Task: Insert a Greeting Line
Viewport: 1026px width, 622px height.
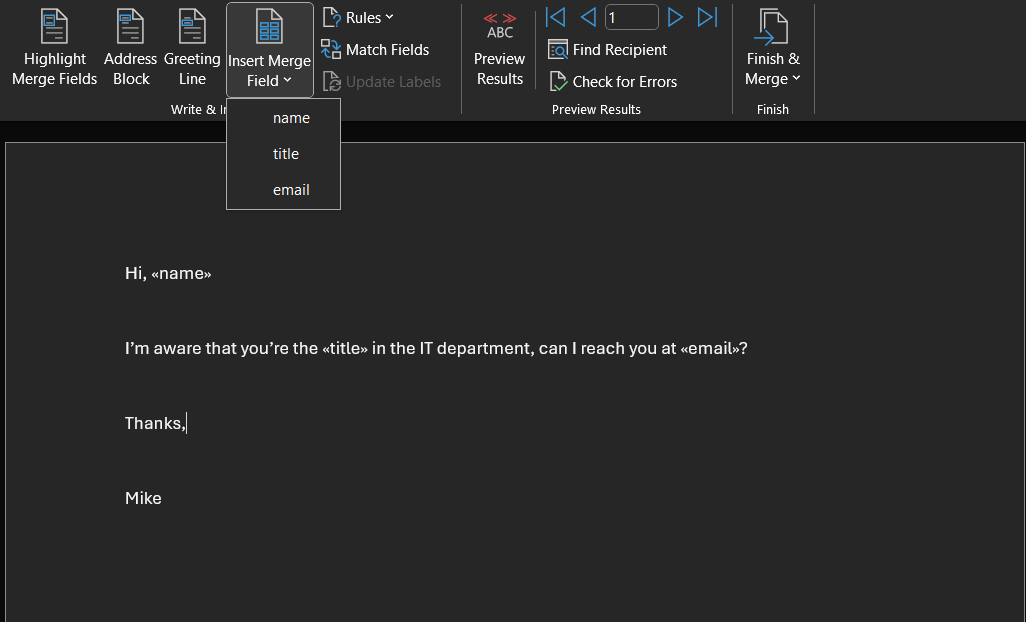Action: pos(192,26)
